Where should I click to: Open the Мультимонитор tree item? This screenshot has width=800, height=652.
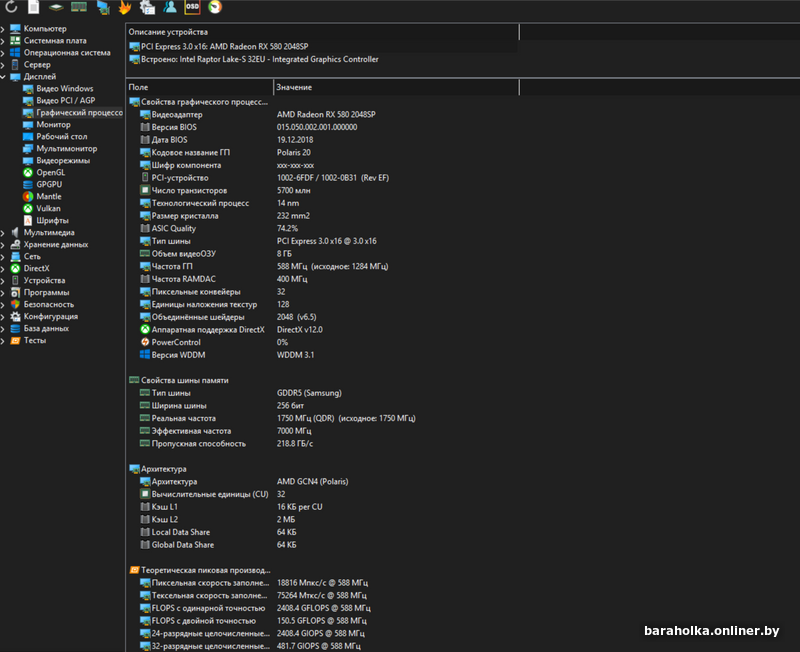click(66, 148)
